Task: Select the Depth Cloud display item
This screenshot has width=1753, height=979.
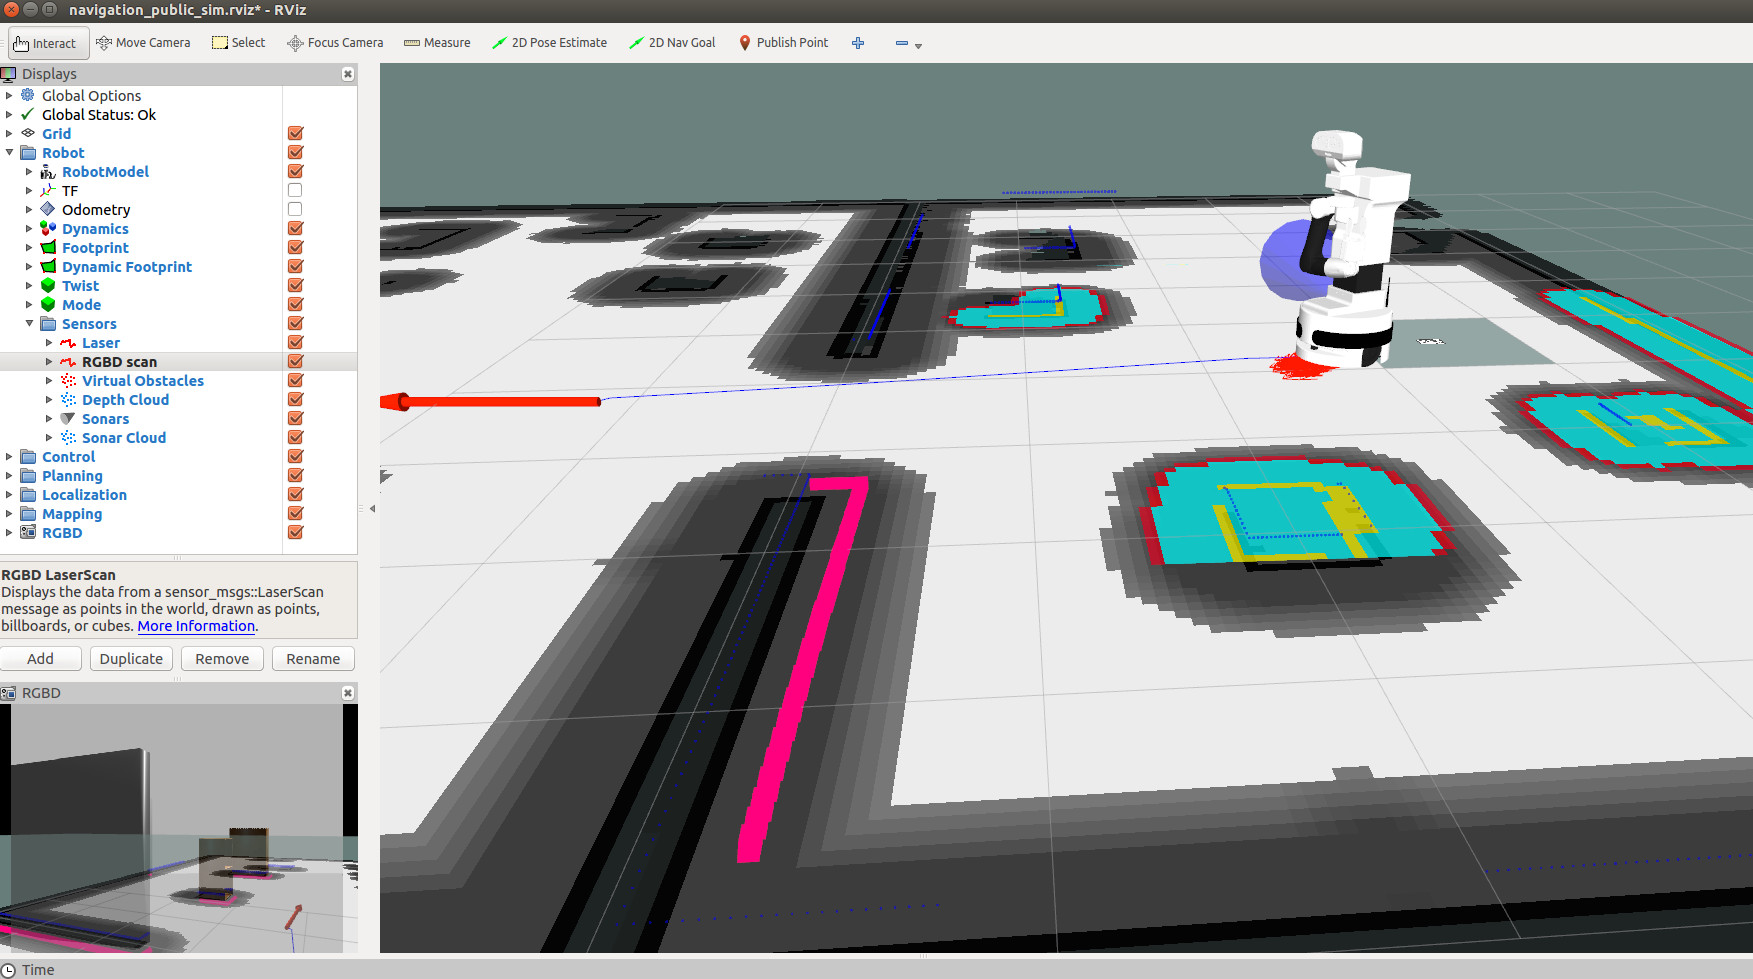Action: pyautogui.click(x=125, y=400)
